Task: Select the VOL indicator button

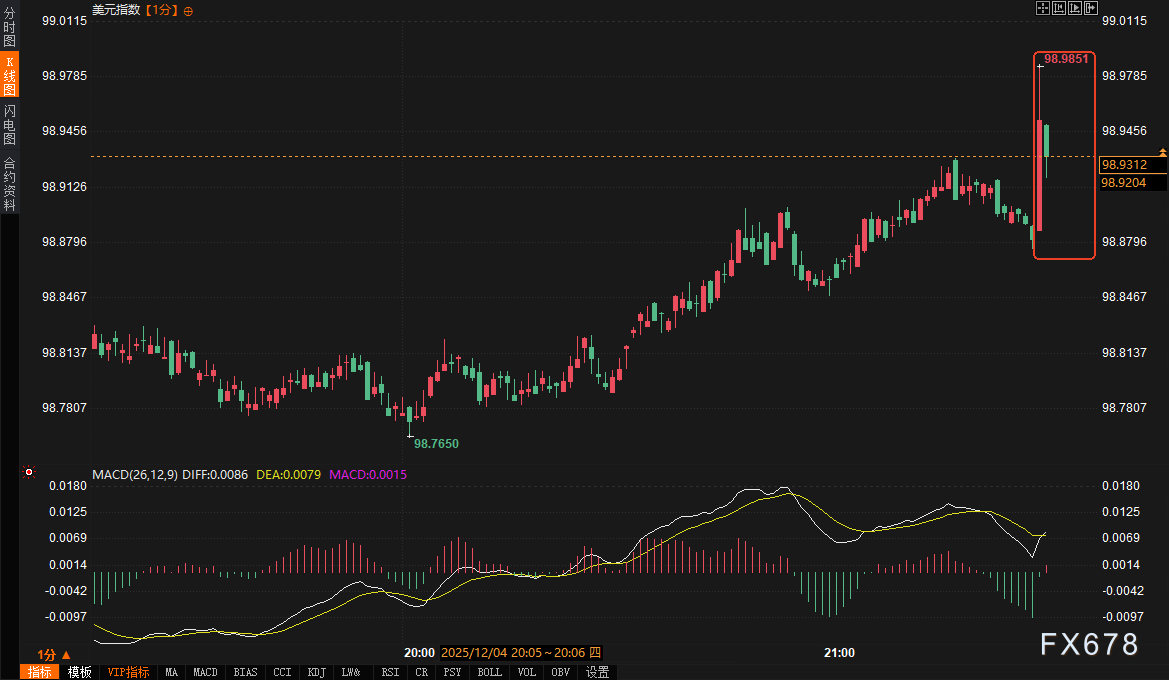Action: [x=526, y=672]
